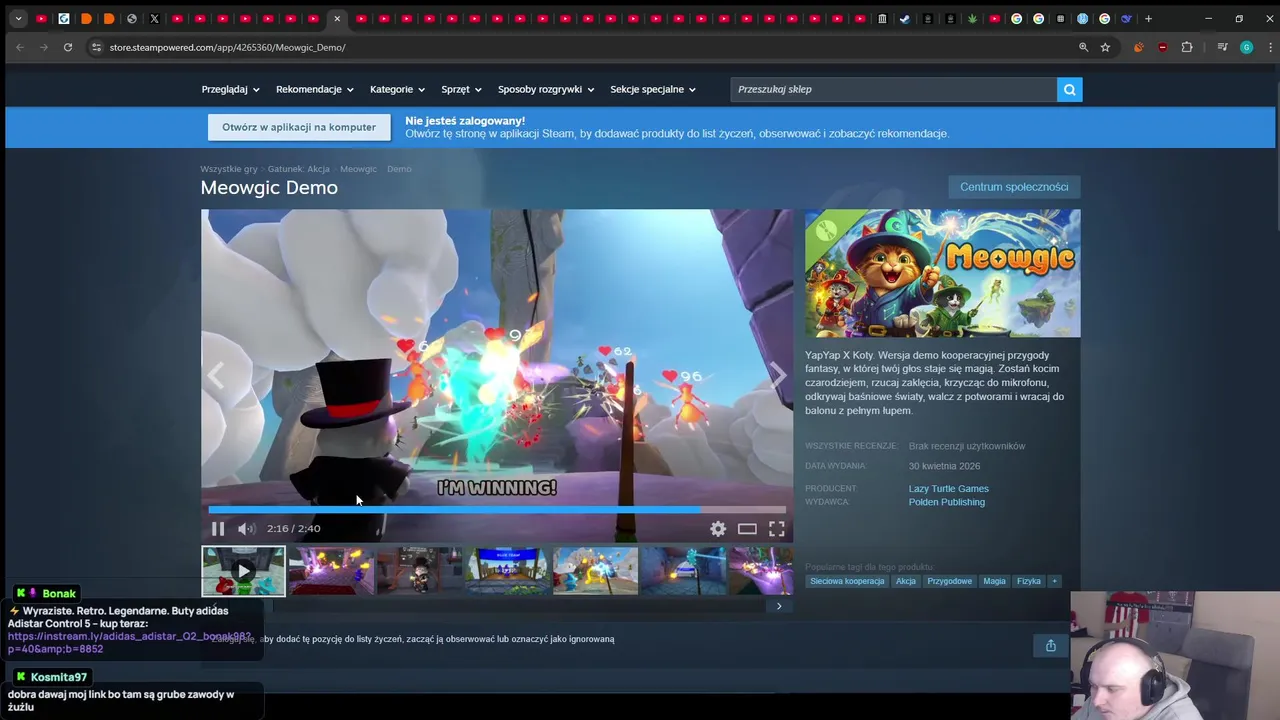Open tab search dropdown arrow
Viewport: 1280px width, 720px height.
(18, 18)
